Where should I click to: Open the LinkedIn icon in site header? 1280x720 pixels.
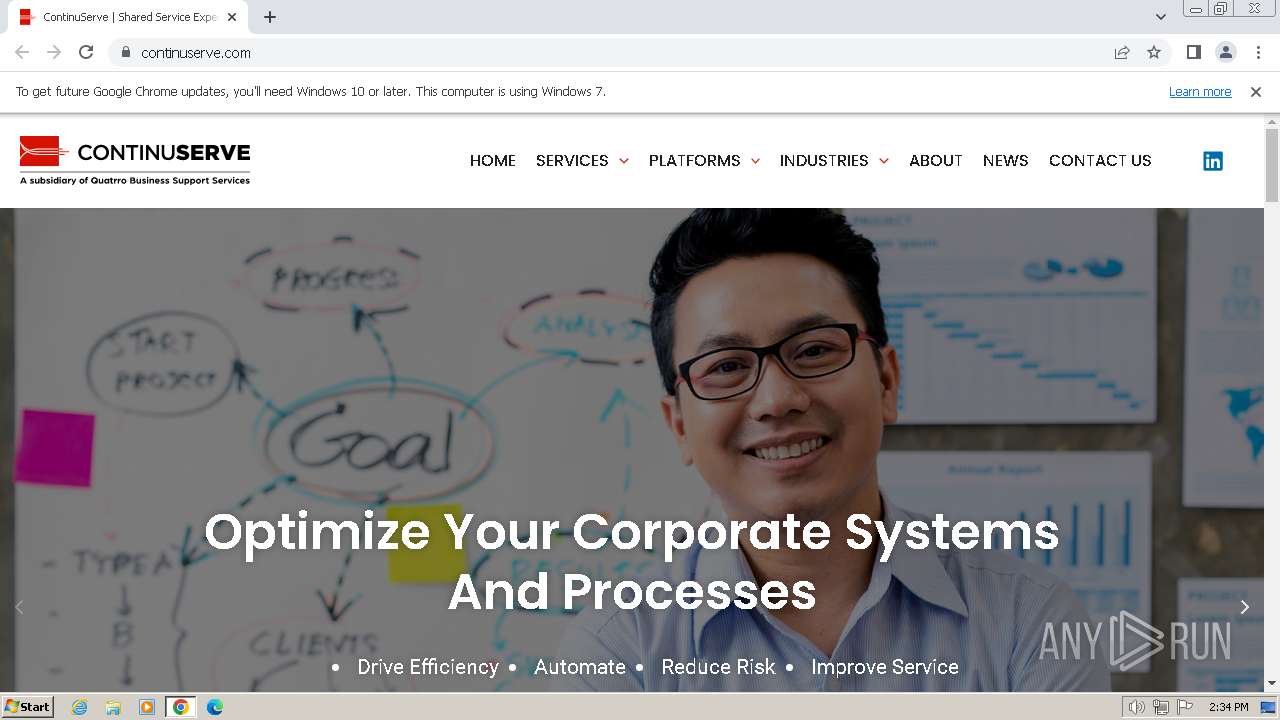[1212, 161]
